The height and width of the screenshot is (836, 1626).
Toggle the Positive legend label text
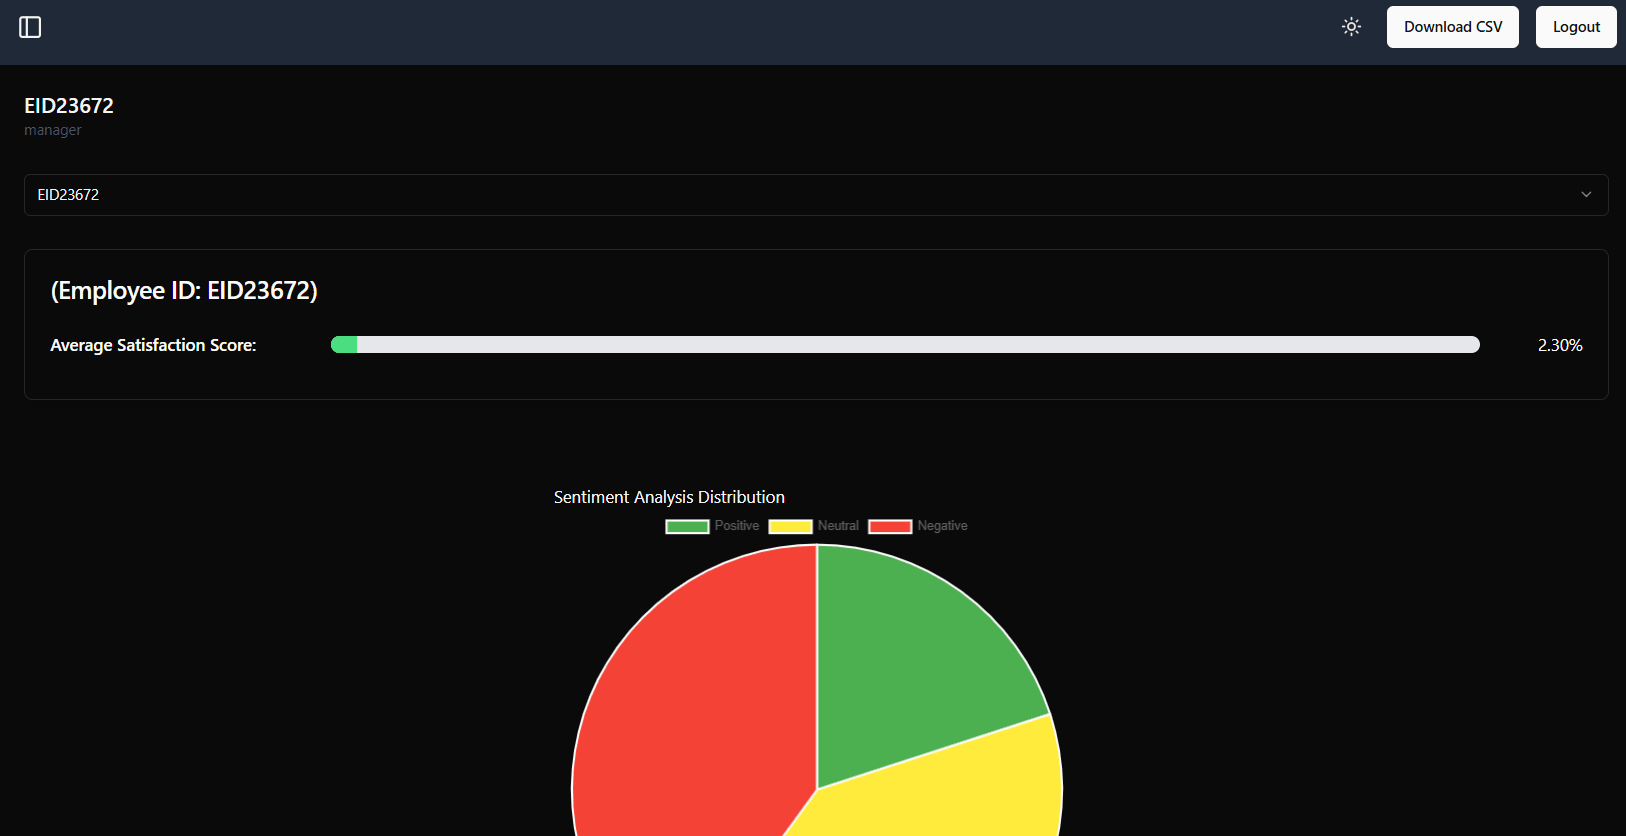737,526
